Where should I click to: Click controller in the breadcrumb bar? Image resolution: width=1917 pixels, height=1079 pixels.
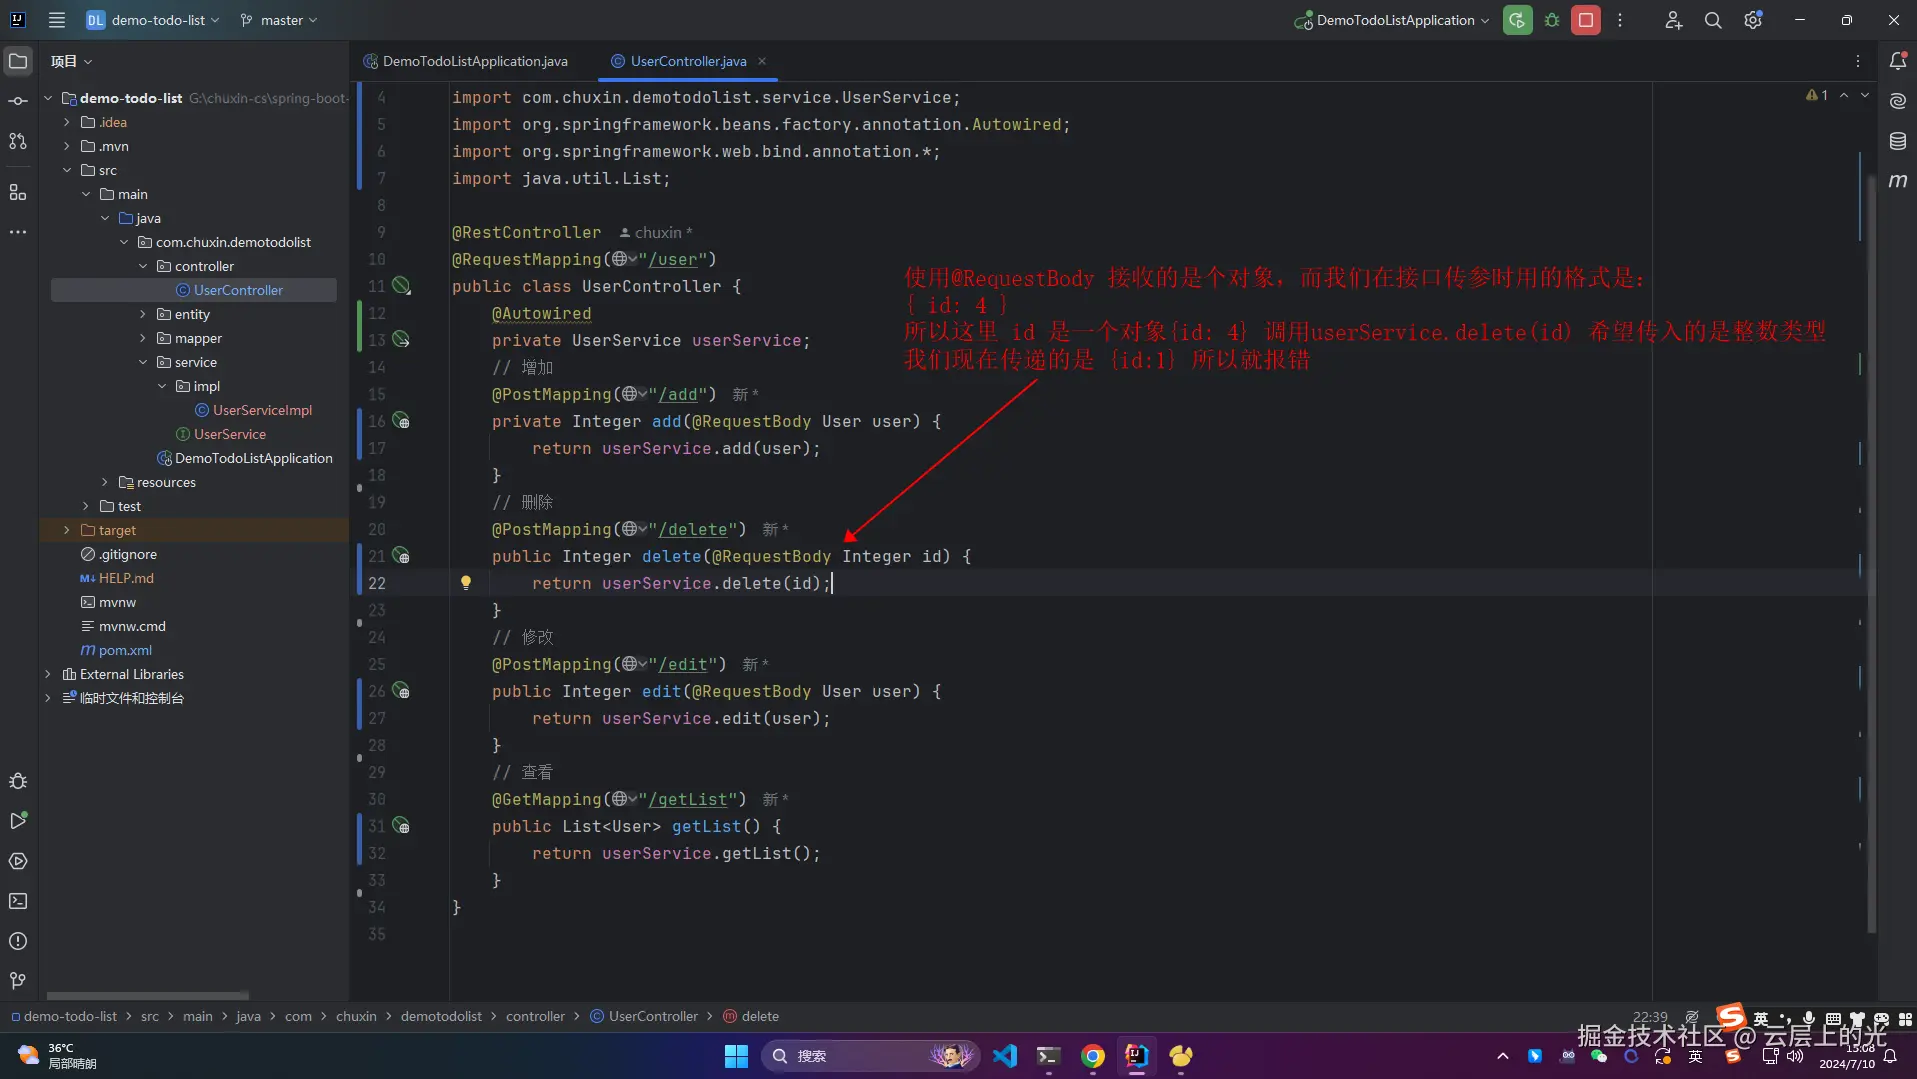(x=535, y=1016)
